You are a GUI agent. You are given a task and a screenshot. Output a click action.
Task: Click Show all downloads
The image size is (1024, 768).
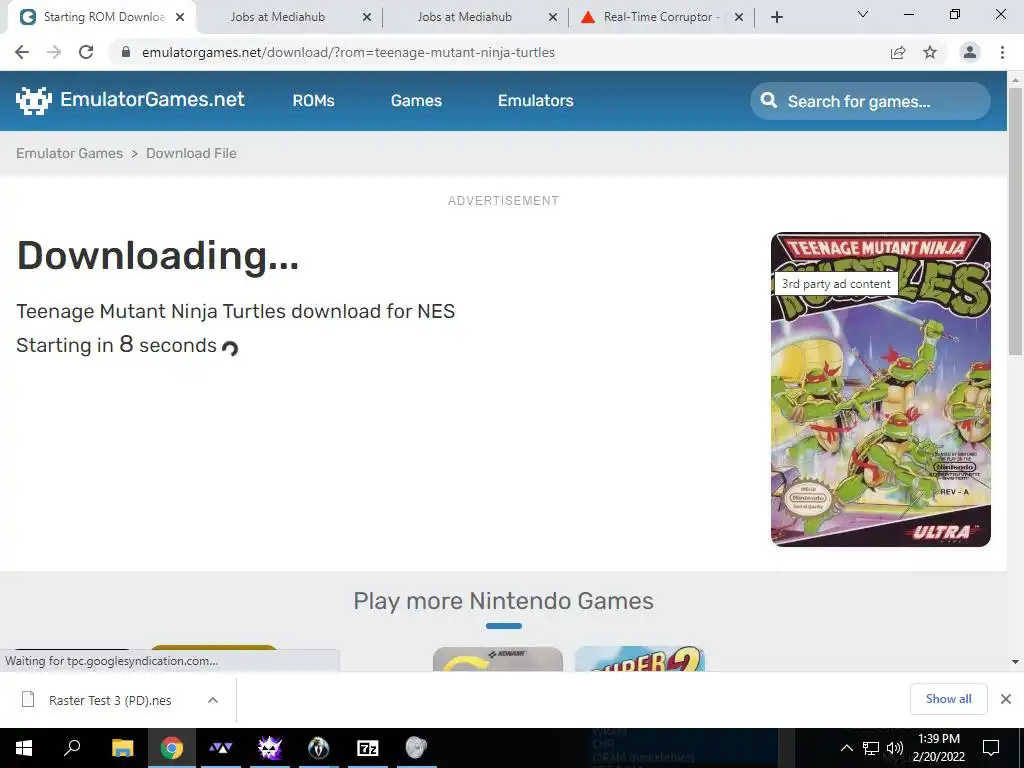(948, 699)
